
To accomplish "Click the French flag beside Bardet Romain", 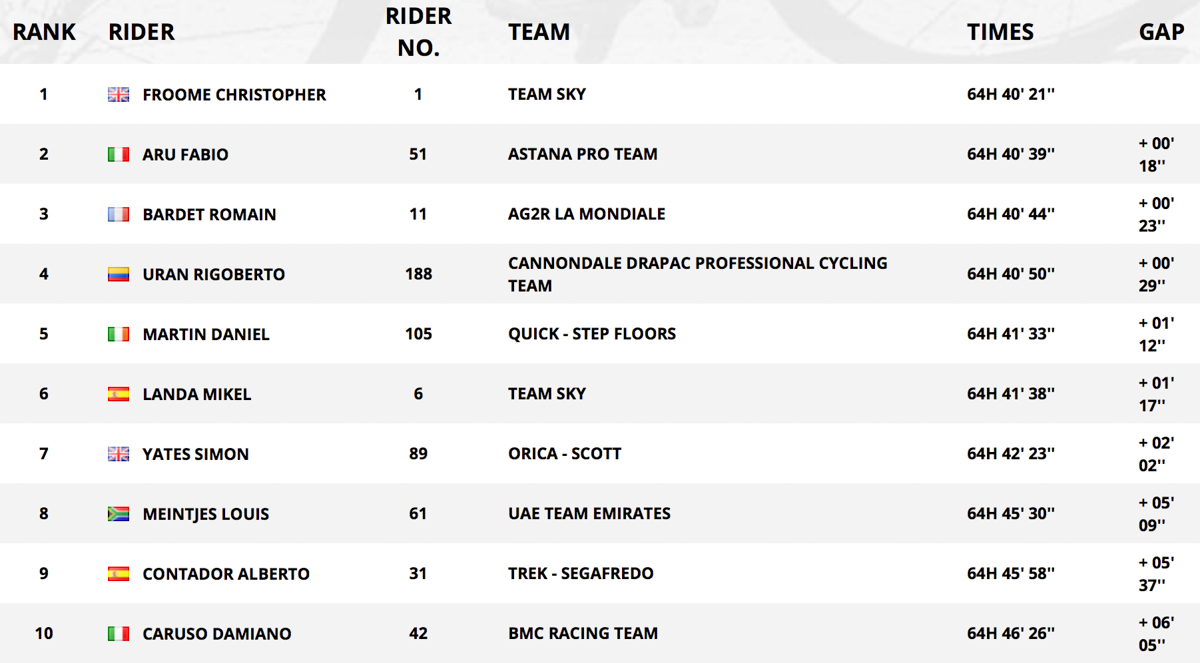I will (118, 215).
